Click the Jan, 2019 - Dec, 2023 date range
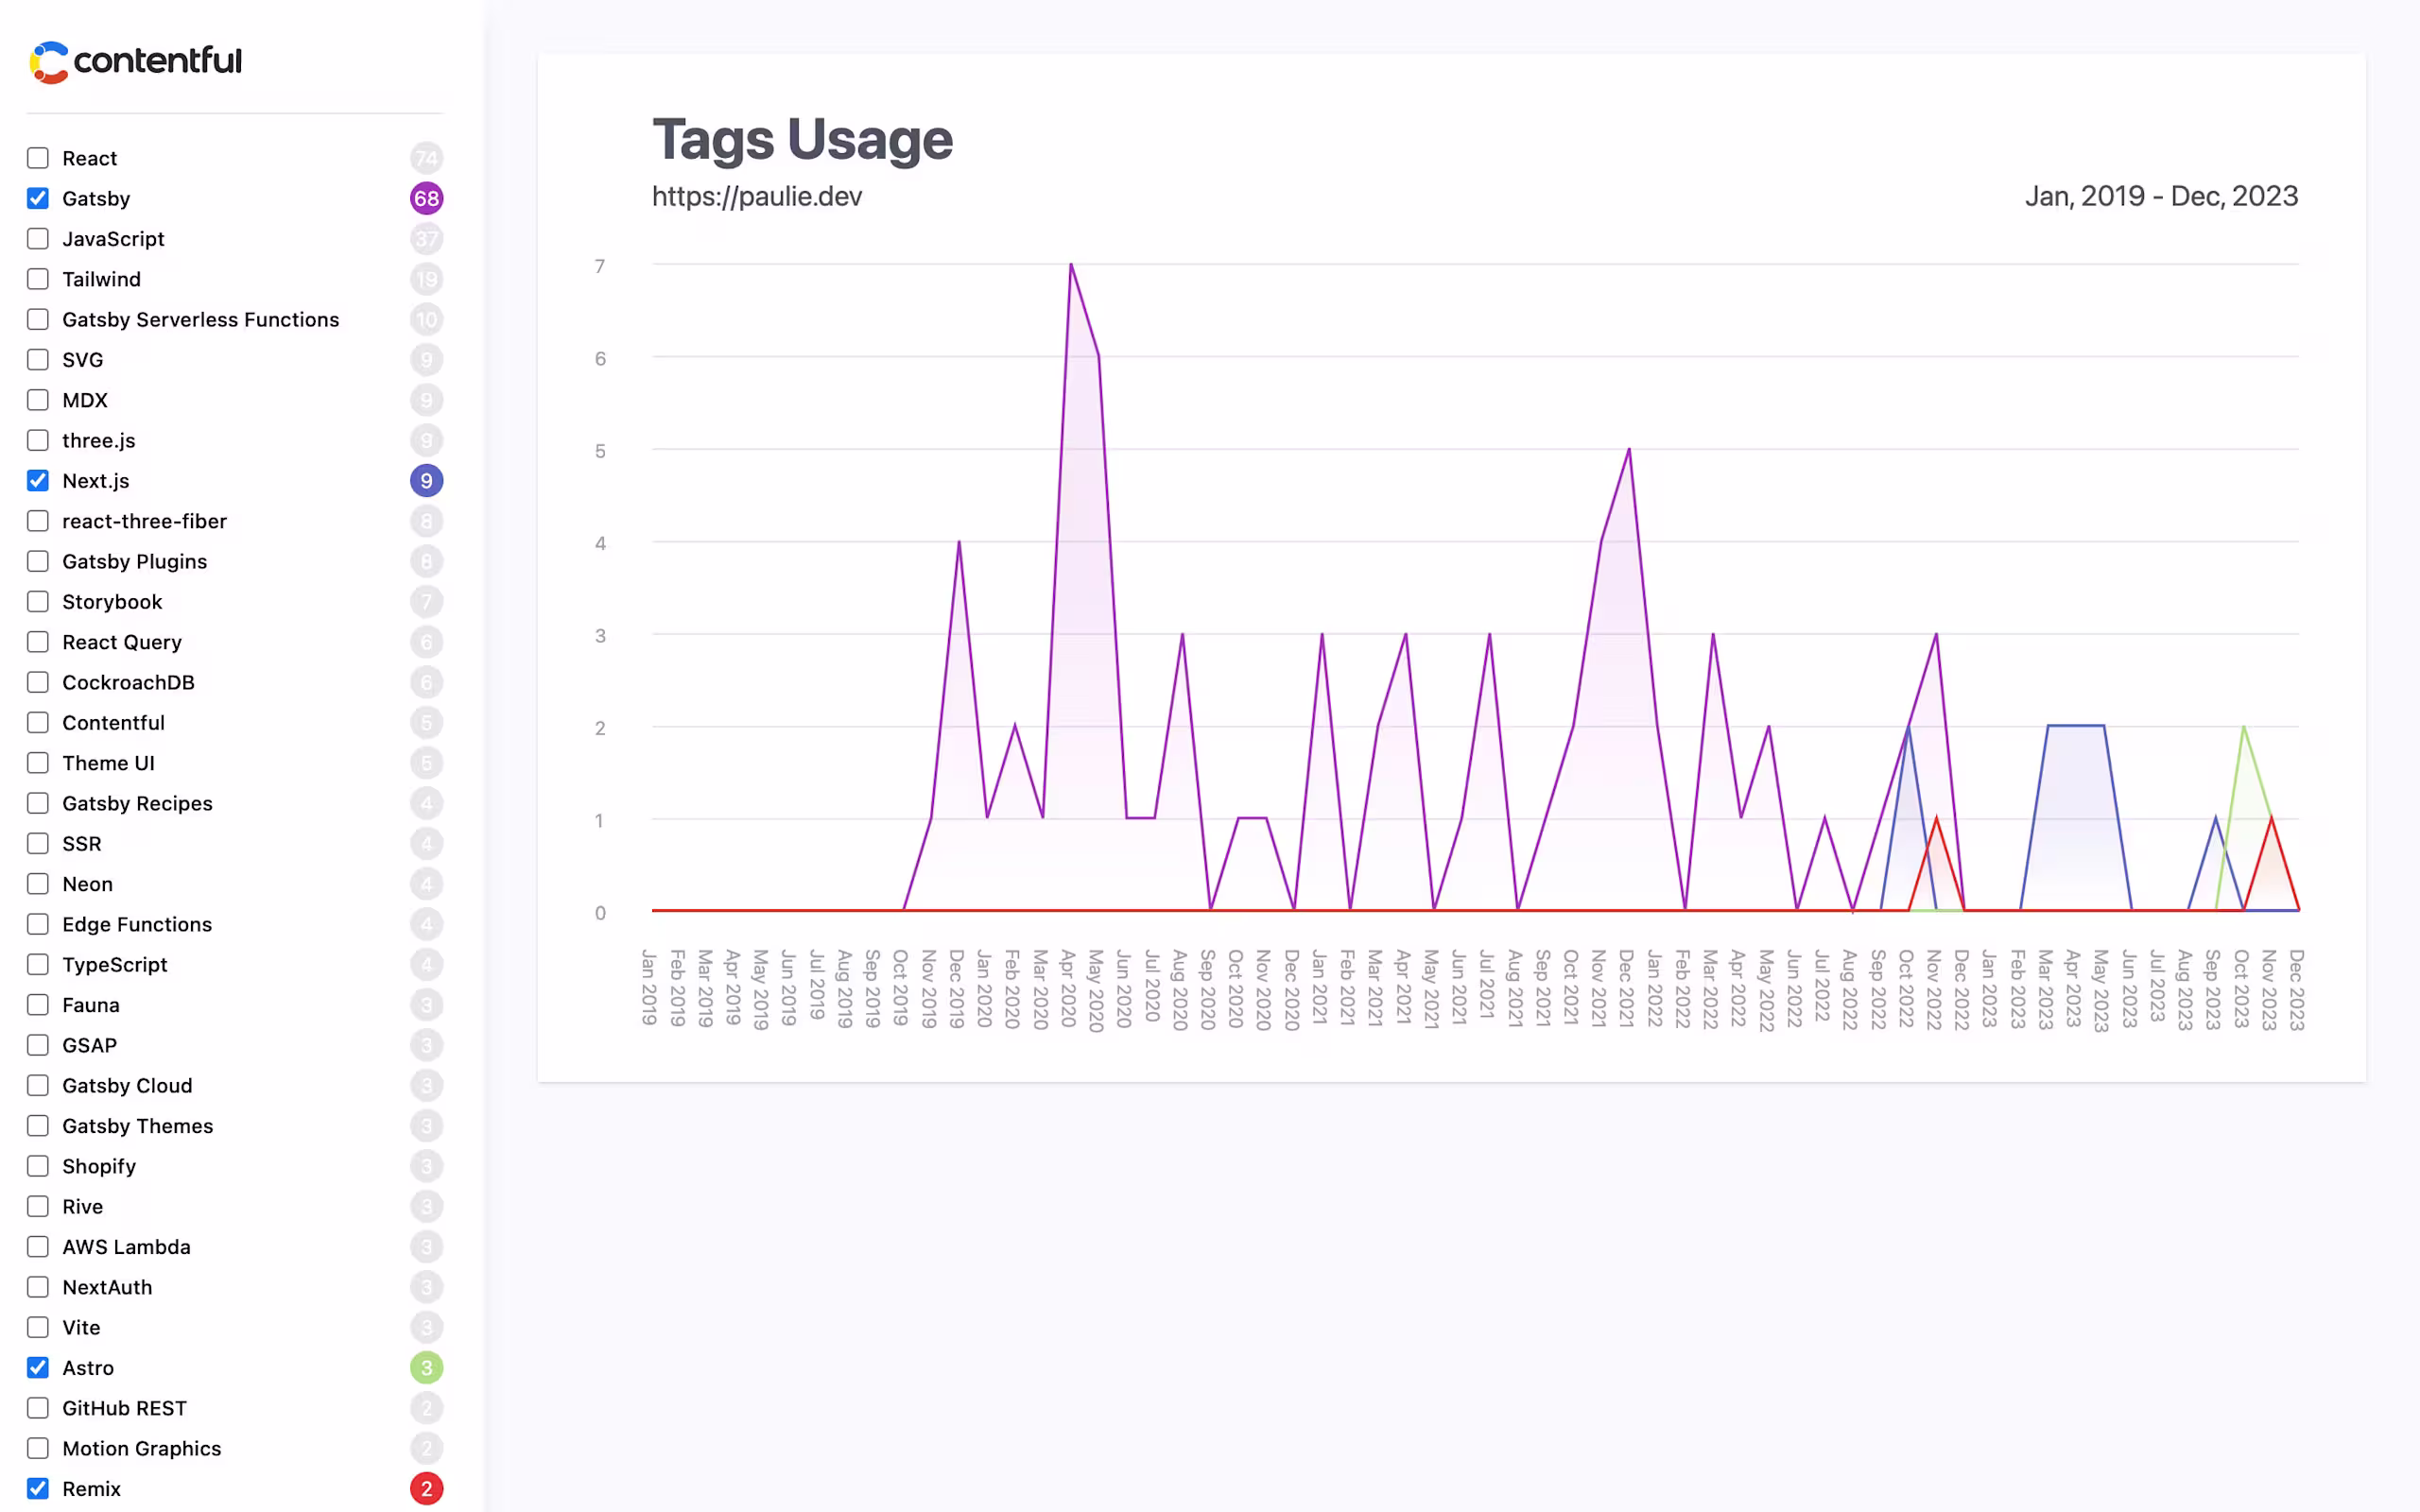 click(2162, 196)
